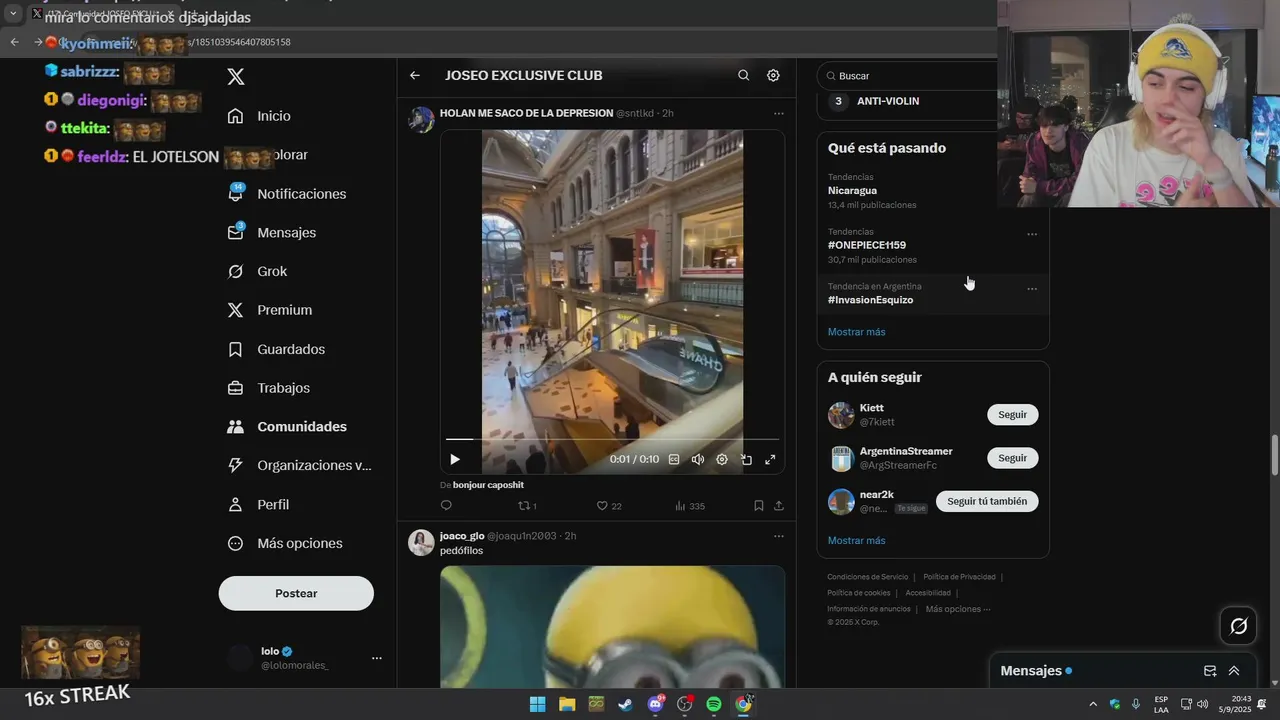1280x720 pixels.
Task: Open the Grok floating button
Action: point(1239,626)
